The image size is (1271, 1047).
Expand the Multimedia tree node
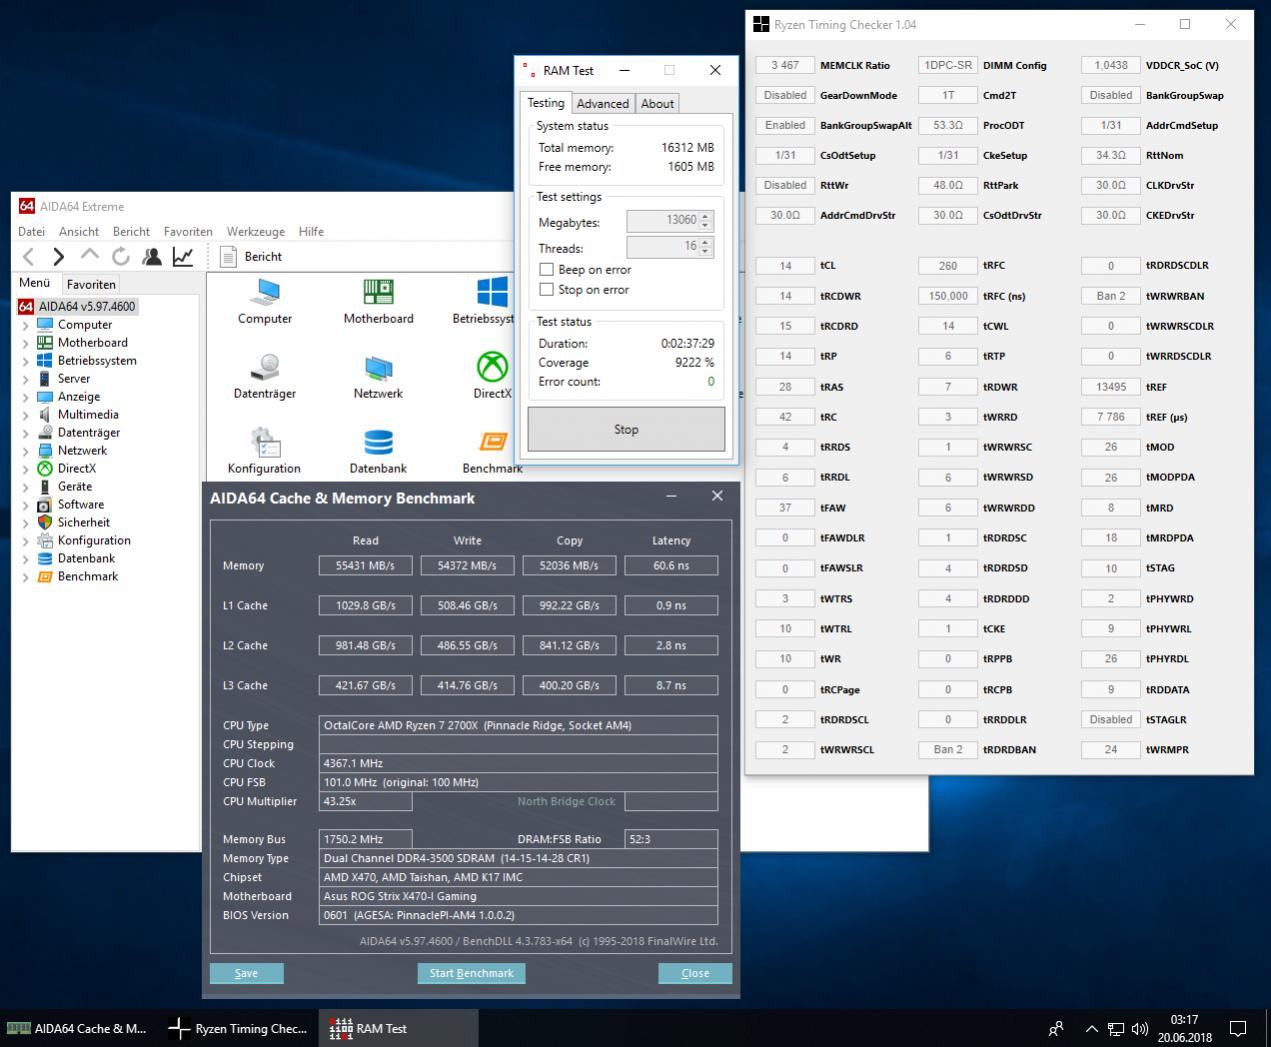25,414
